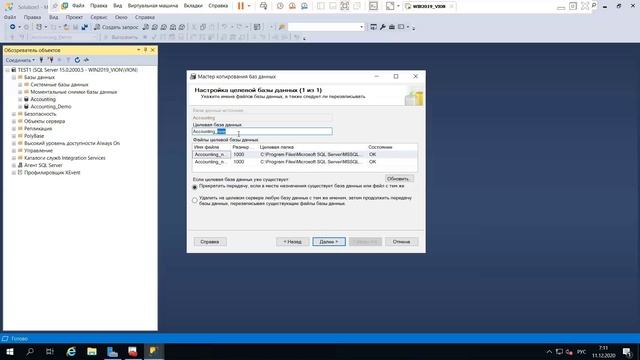Expand the Репликация node
The height and width of the screenshot is (360, 640).
click(13, 129)
